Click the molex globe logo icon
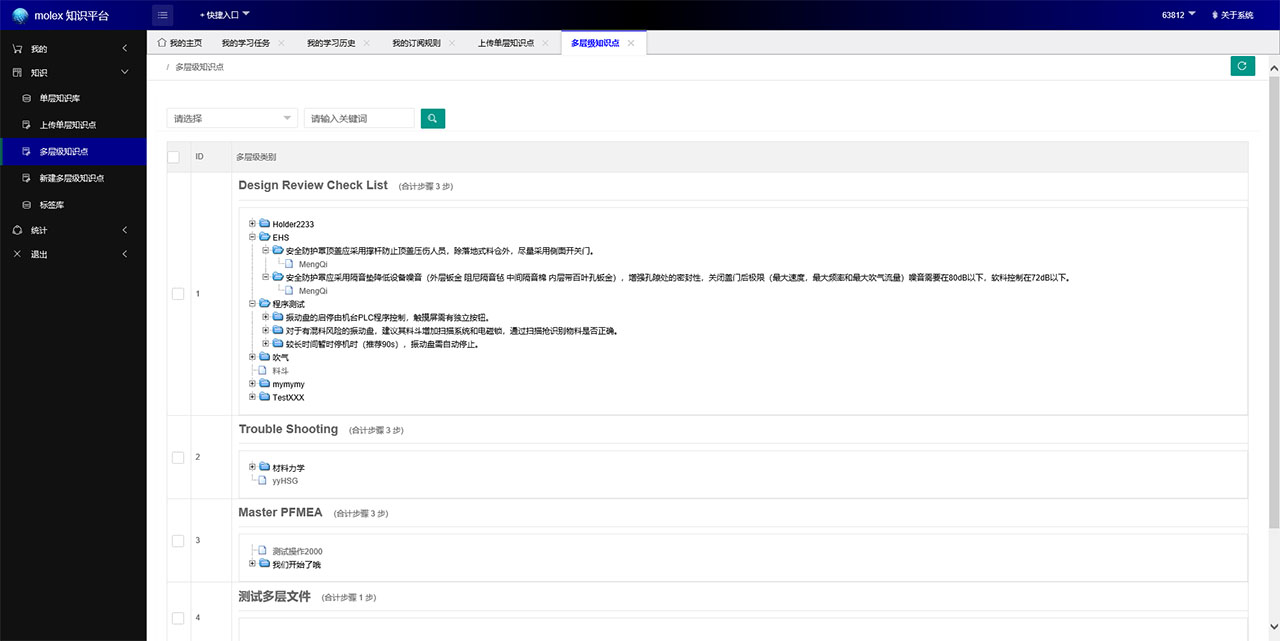 (20, 15)
